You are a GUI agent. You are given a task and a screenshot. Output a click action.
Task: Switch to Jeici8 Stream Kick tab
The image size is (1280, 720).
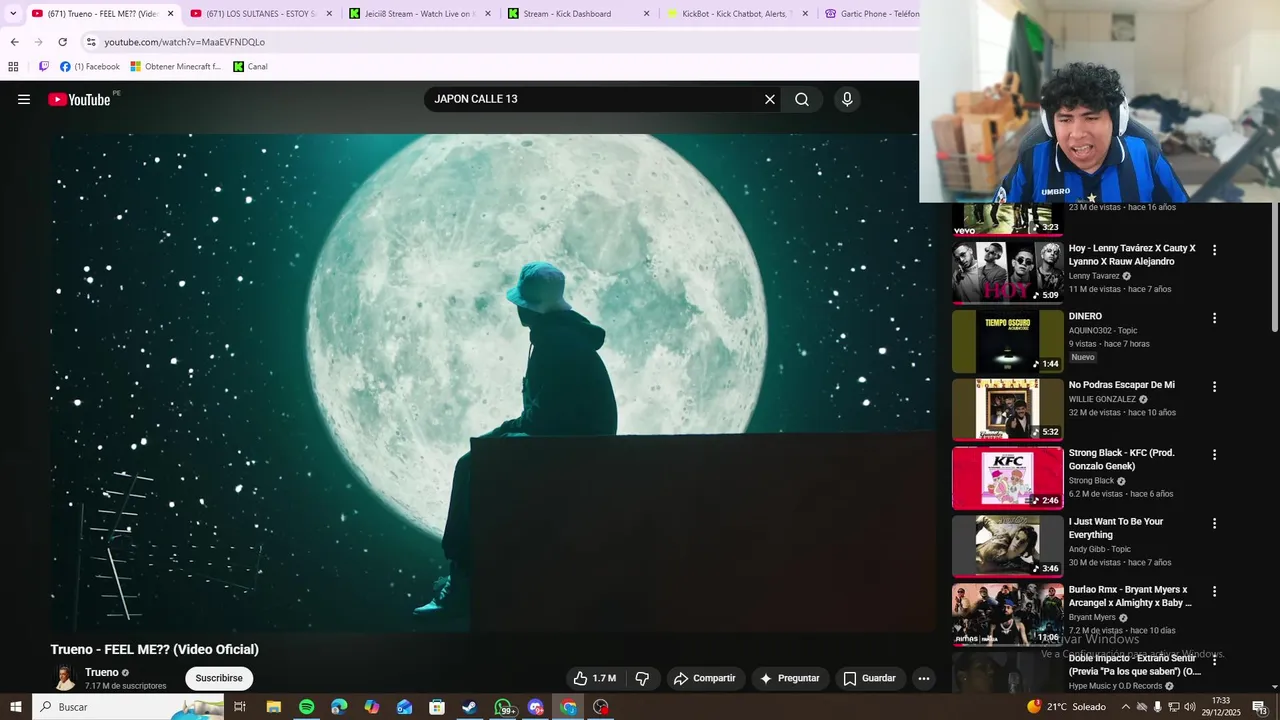420,14
